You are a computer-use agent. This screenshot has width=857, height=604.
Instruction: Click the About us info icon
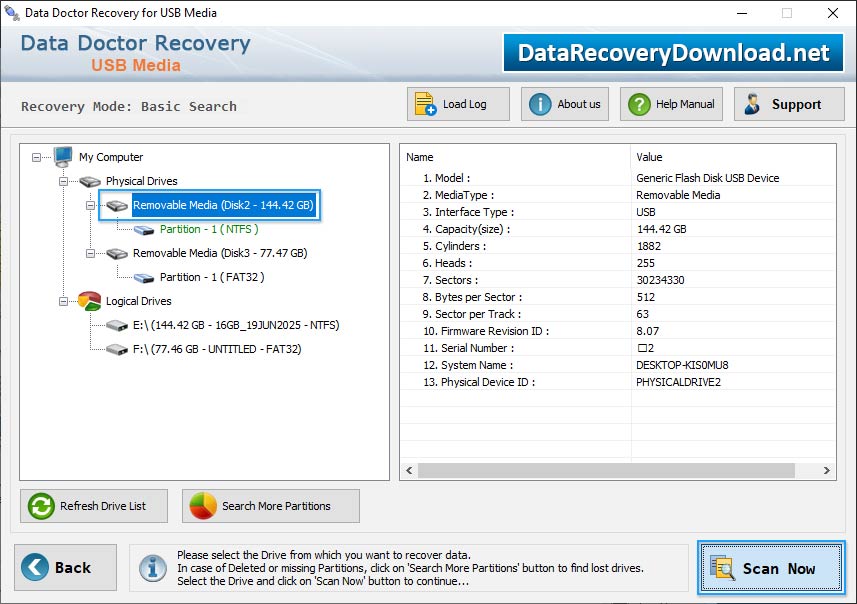click(x=540, y=104)
